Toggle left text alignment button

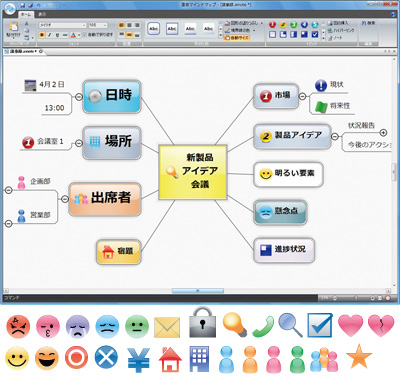(122, 25)
